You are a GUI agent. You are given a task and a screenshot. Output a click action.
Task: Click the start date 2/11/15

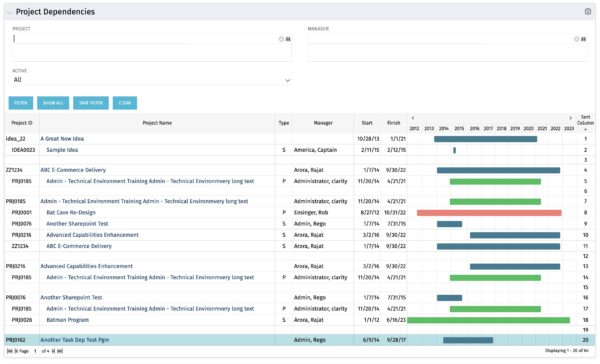(370, 150)
